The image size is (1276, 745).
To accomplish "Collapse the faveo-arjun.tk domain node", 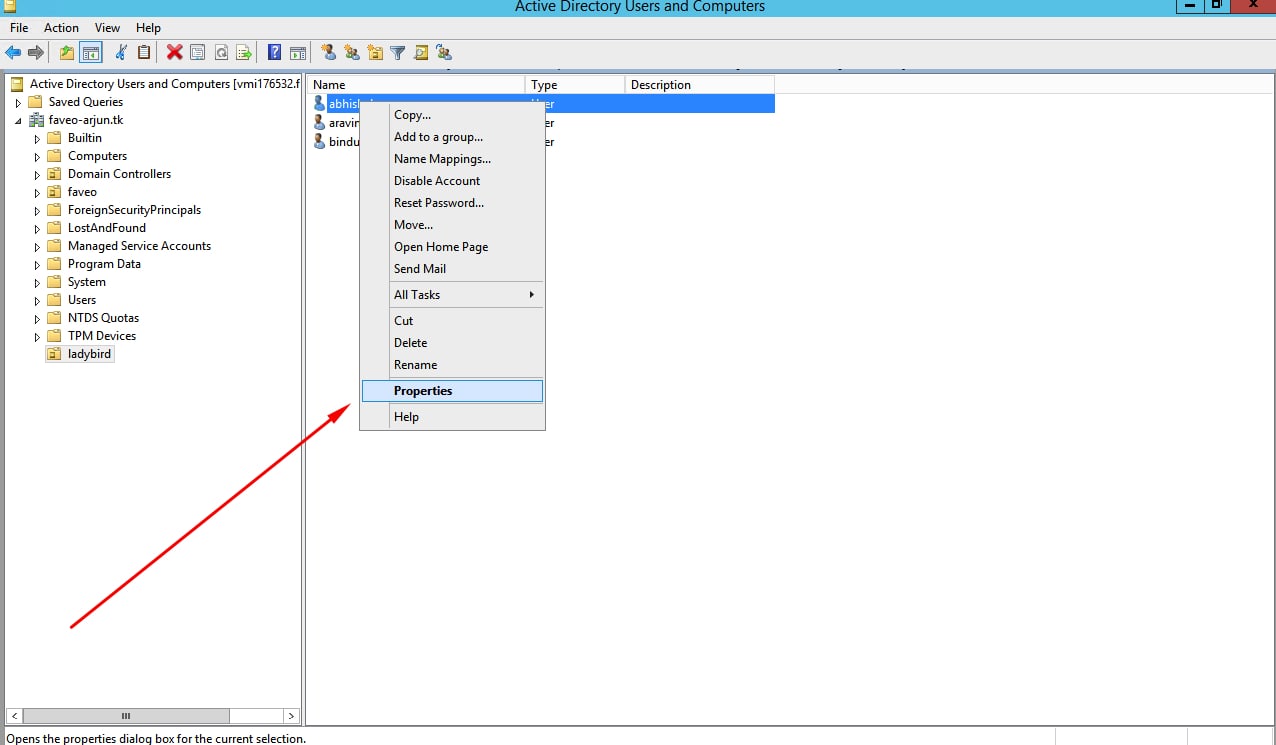I will pos(17,121).
